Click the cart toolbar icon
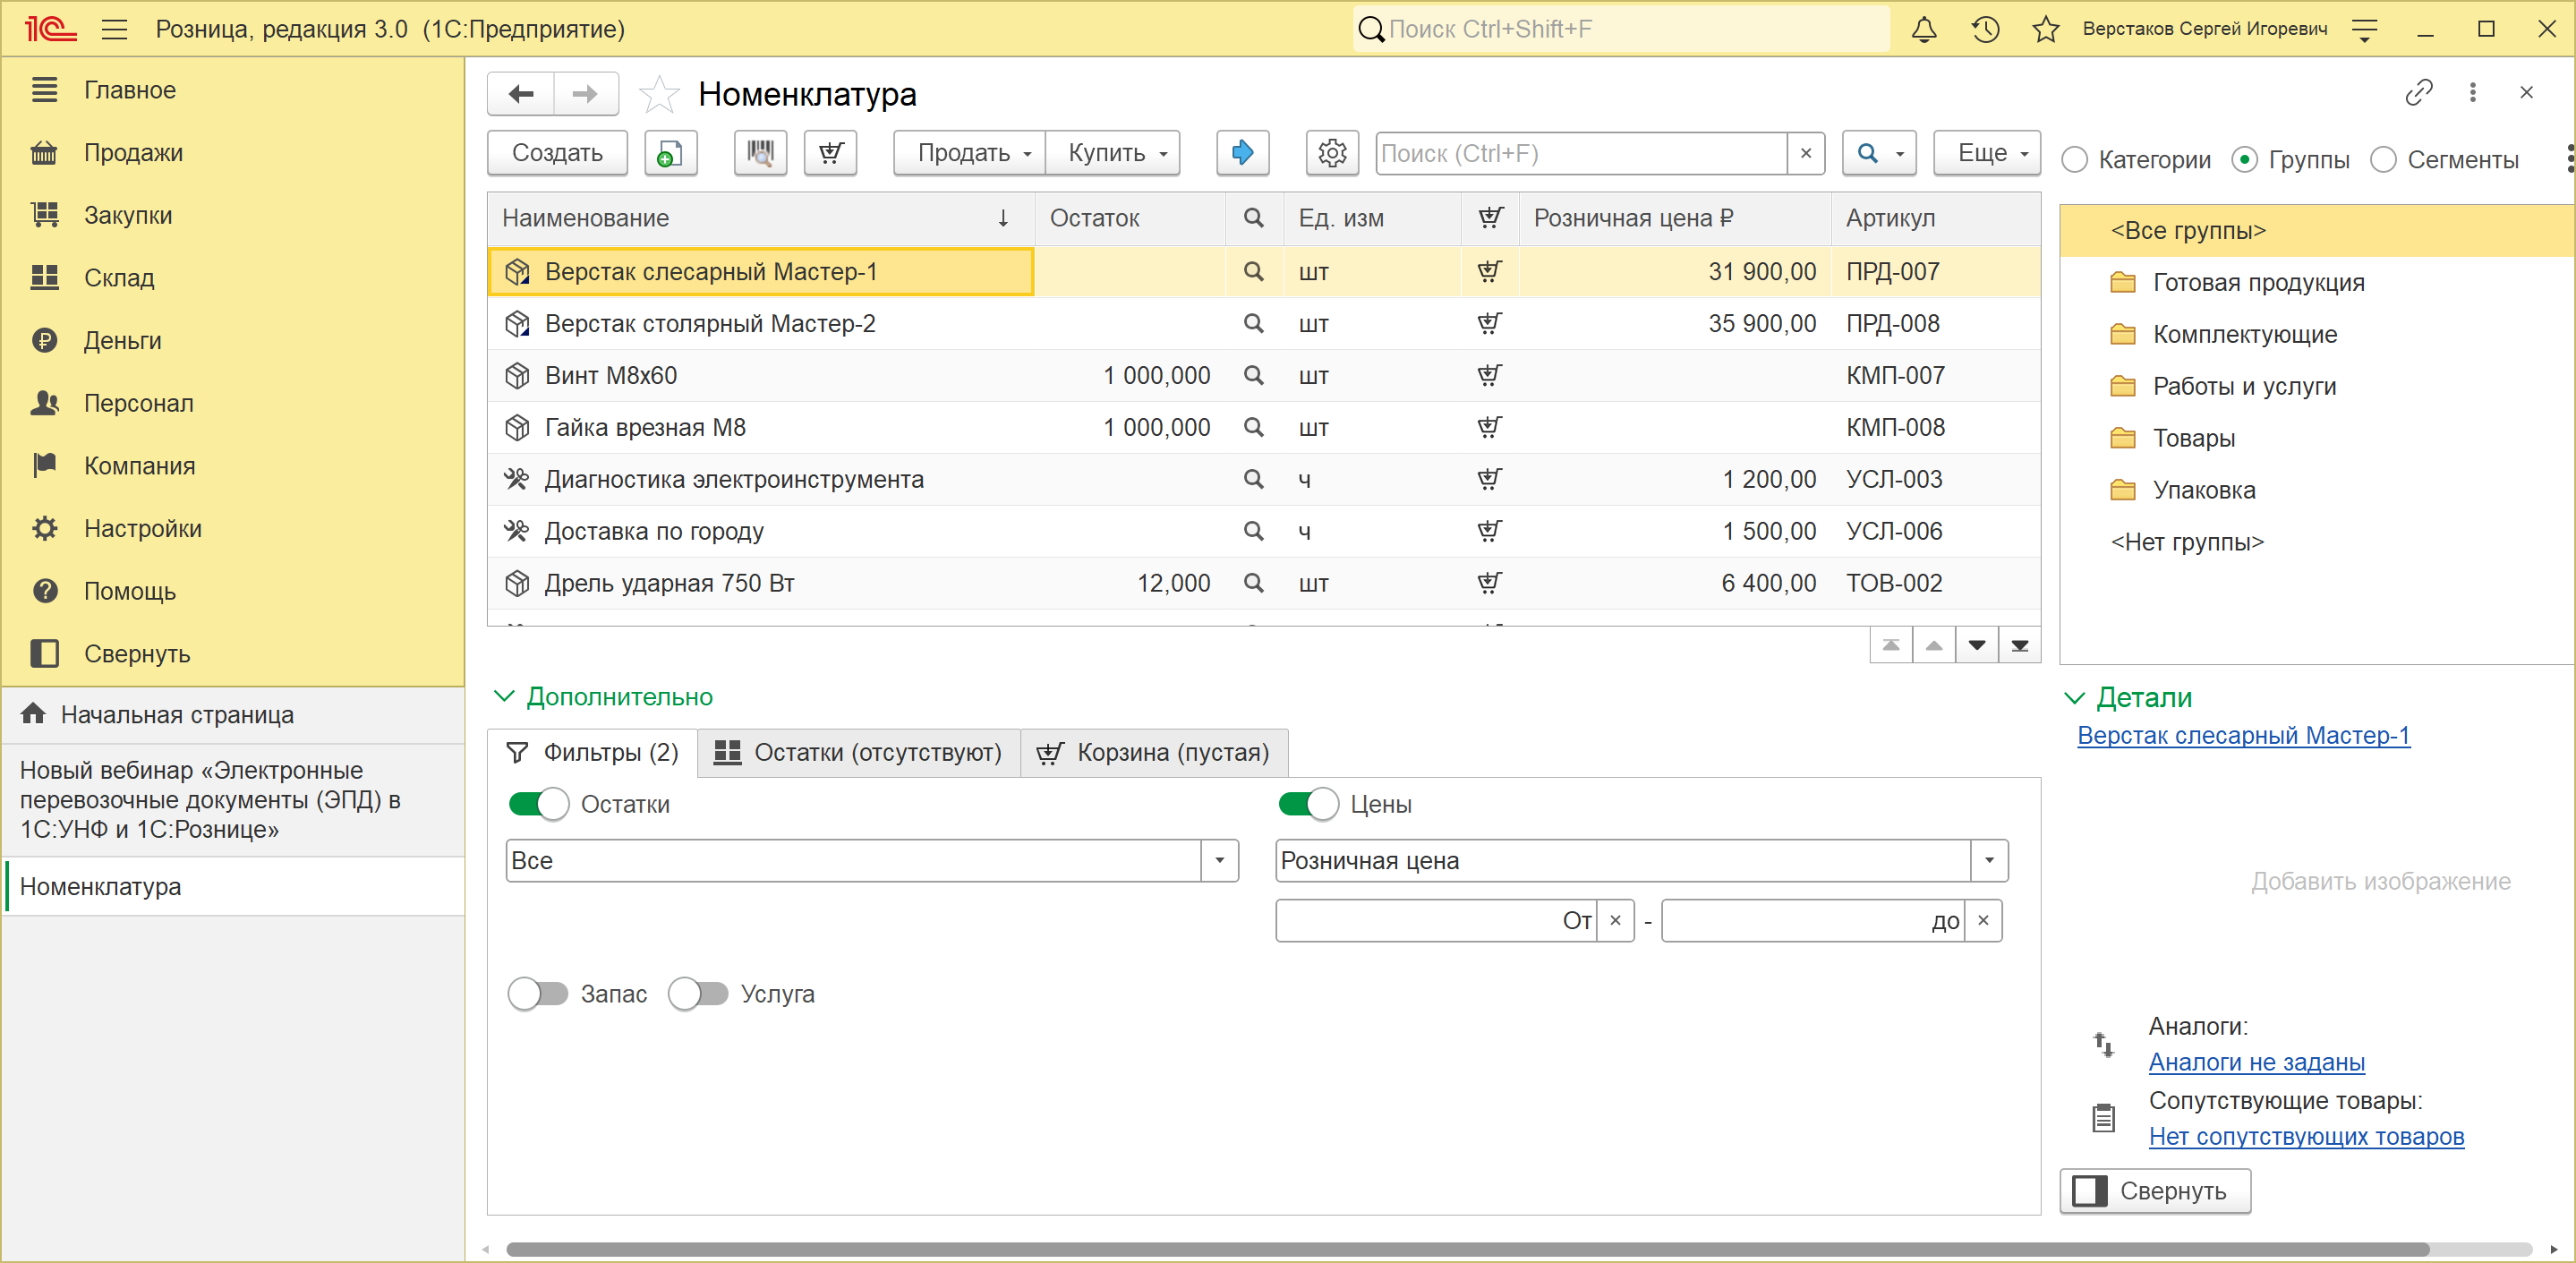Screen dimensions: 2576x1263 point(831,153)
